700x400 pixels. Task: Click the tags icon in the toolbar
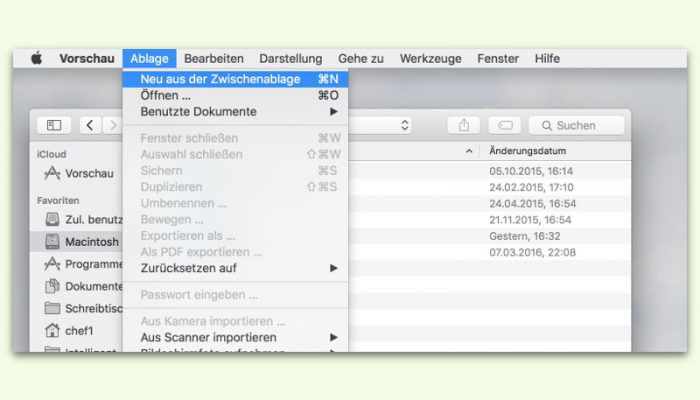tap(505, 125)
